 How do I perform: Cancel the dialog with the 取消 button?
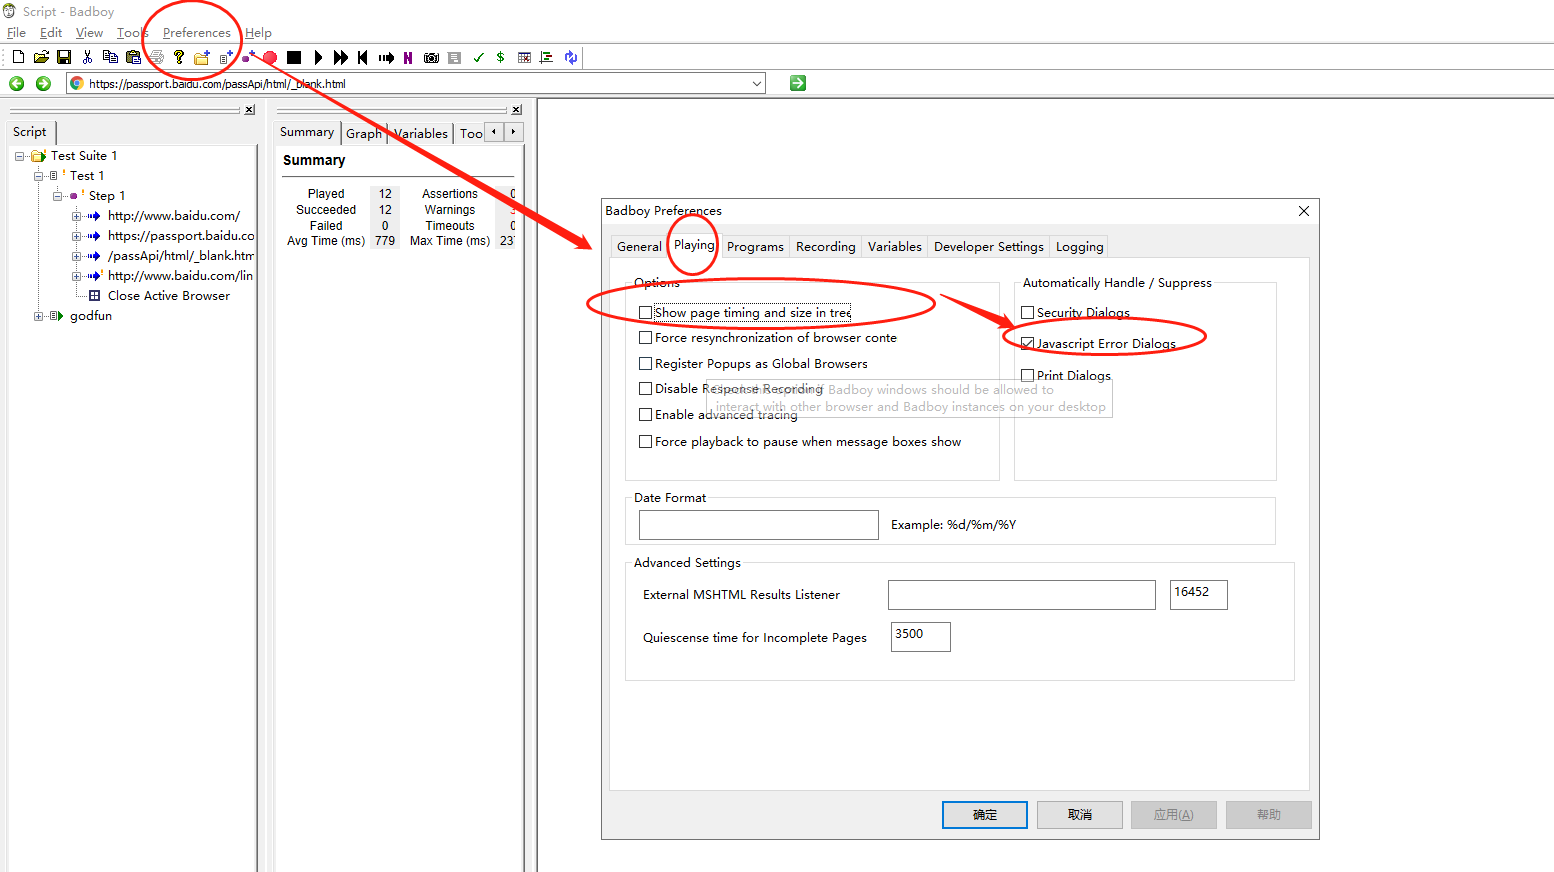(x=1080, y=815)
